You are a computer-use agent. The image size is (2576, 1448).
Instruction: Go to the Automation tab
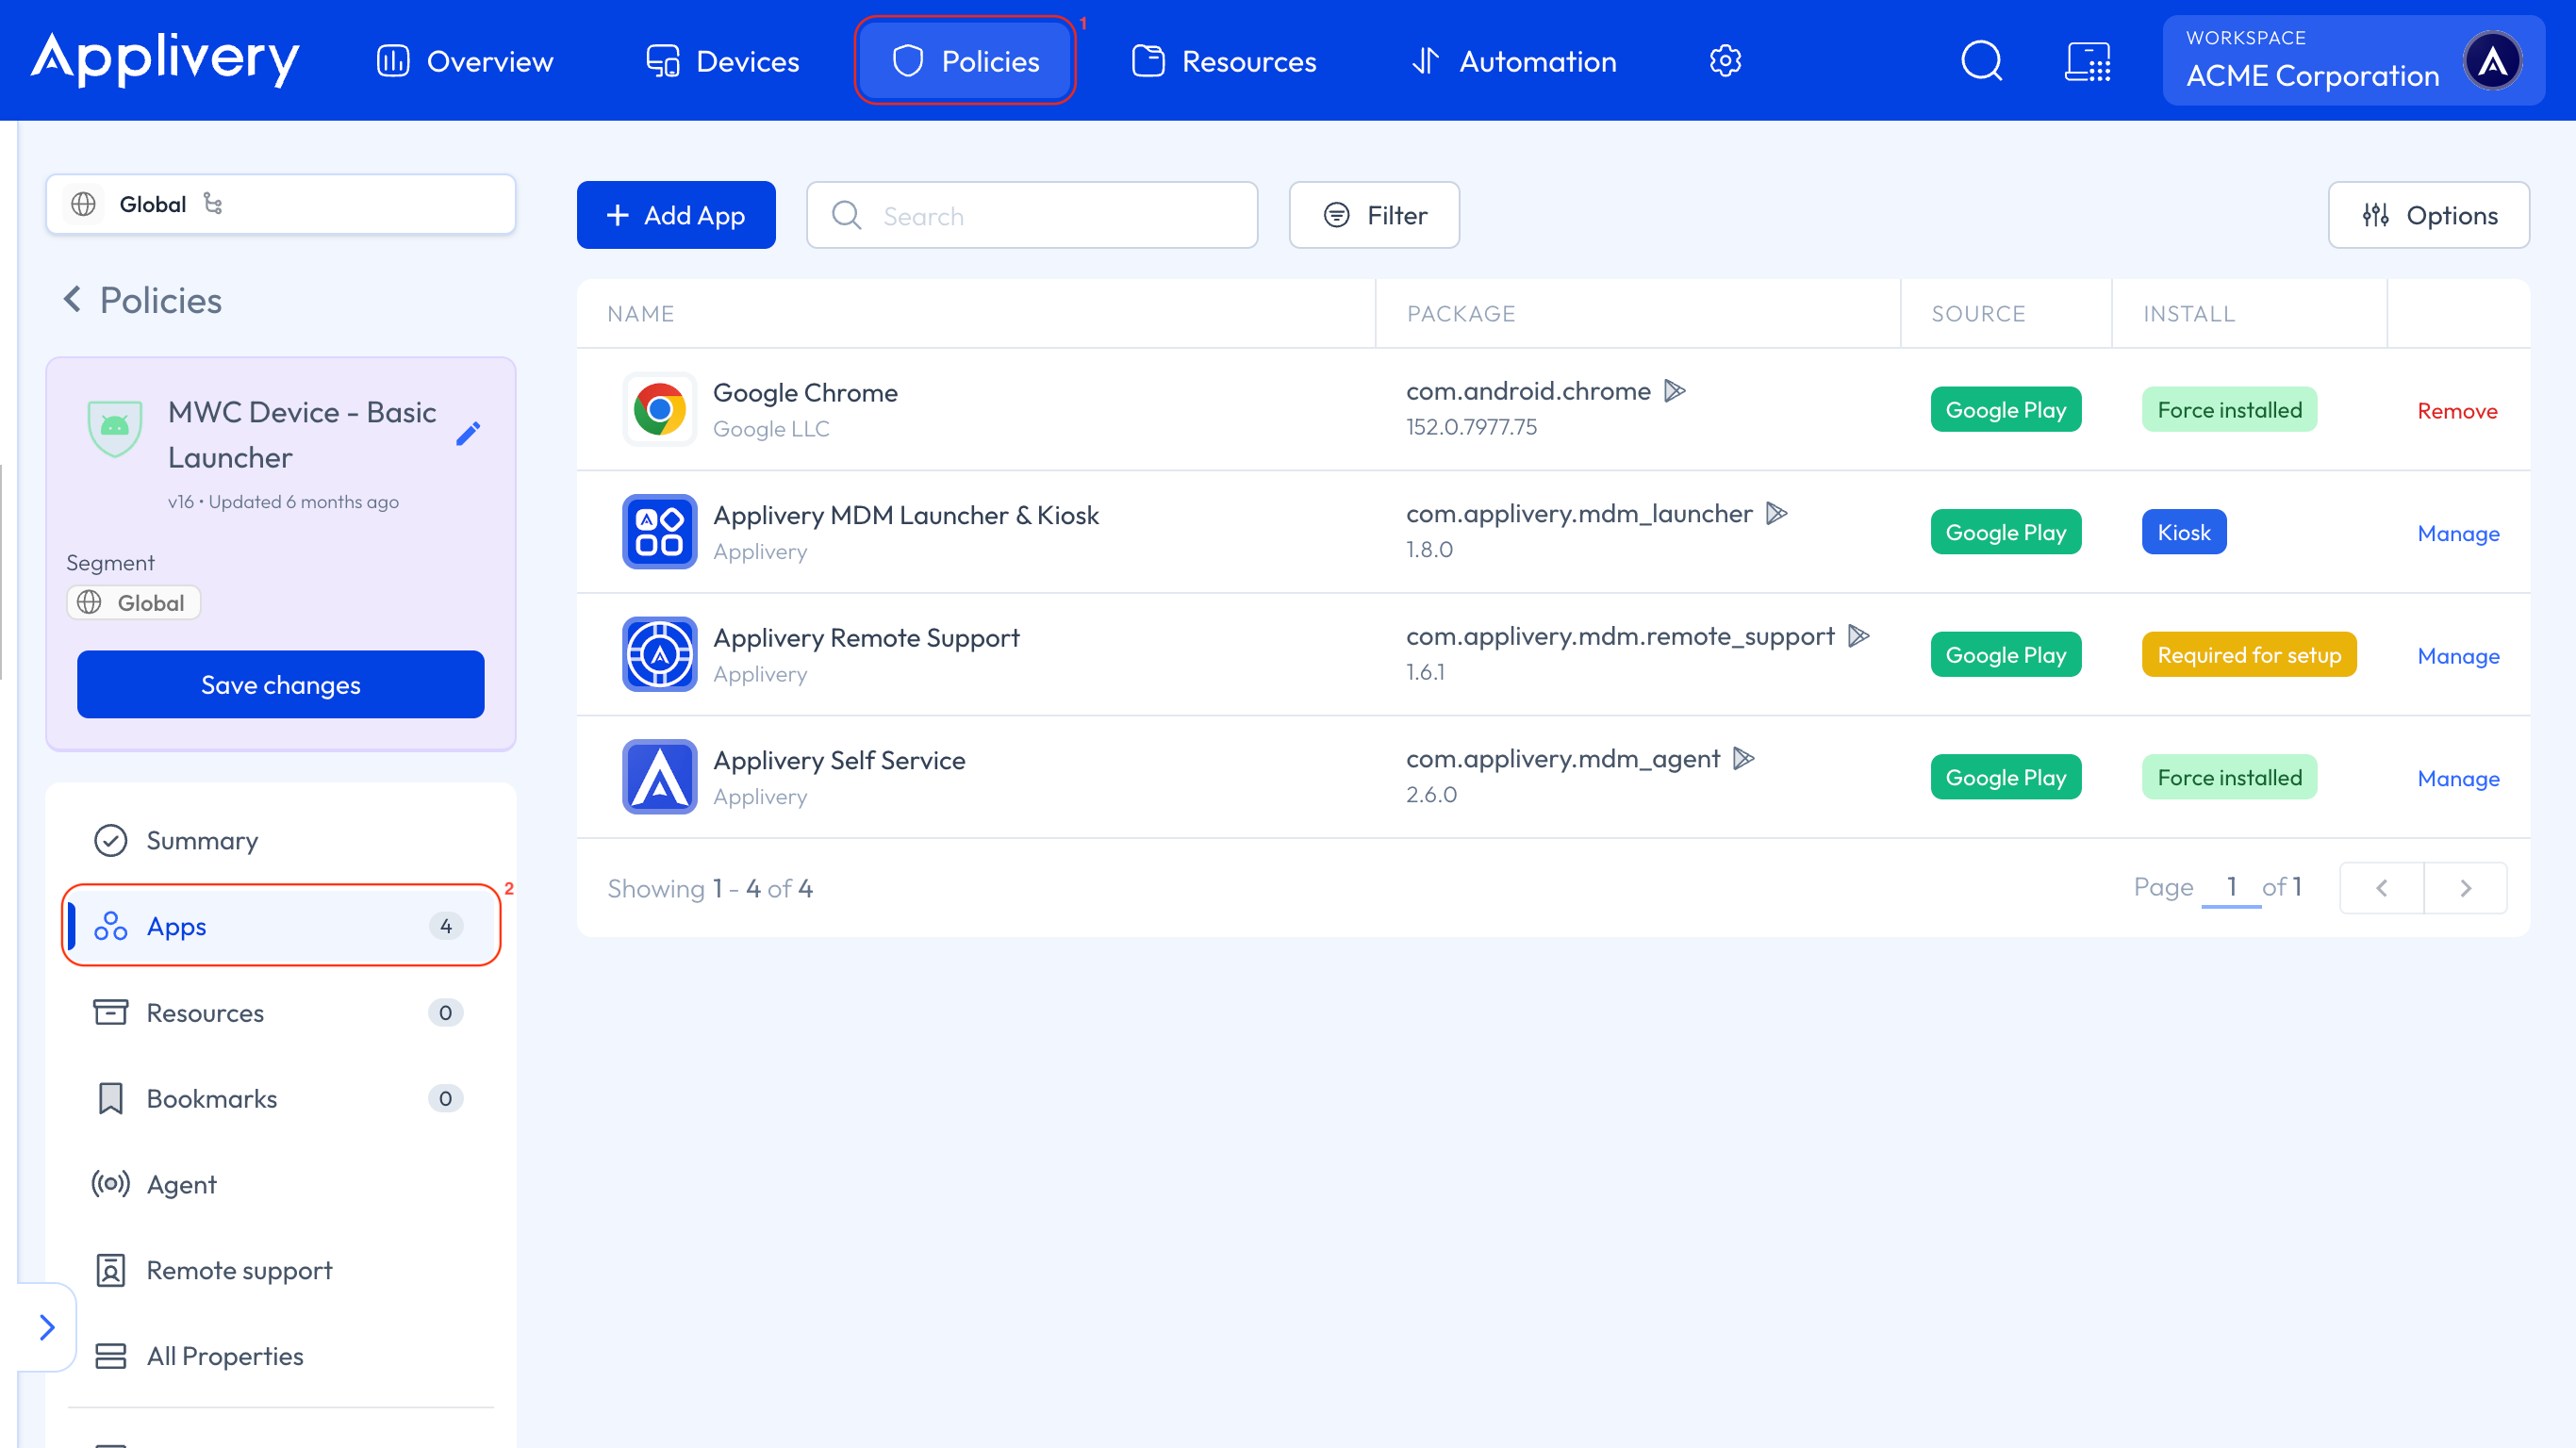pyautogui.click(x=1513, y=61)
